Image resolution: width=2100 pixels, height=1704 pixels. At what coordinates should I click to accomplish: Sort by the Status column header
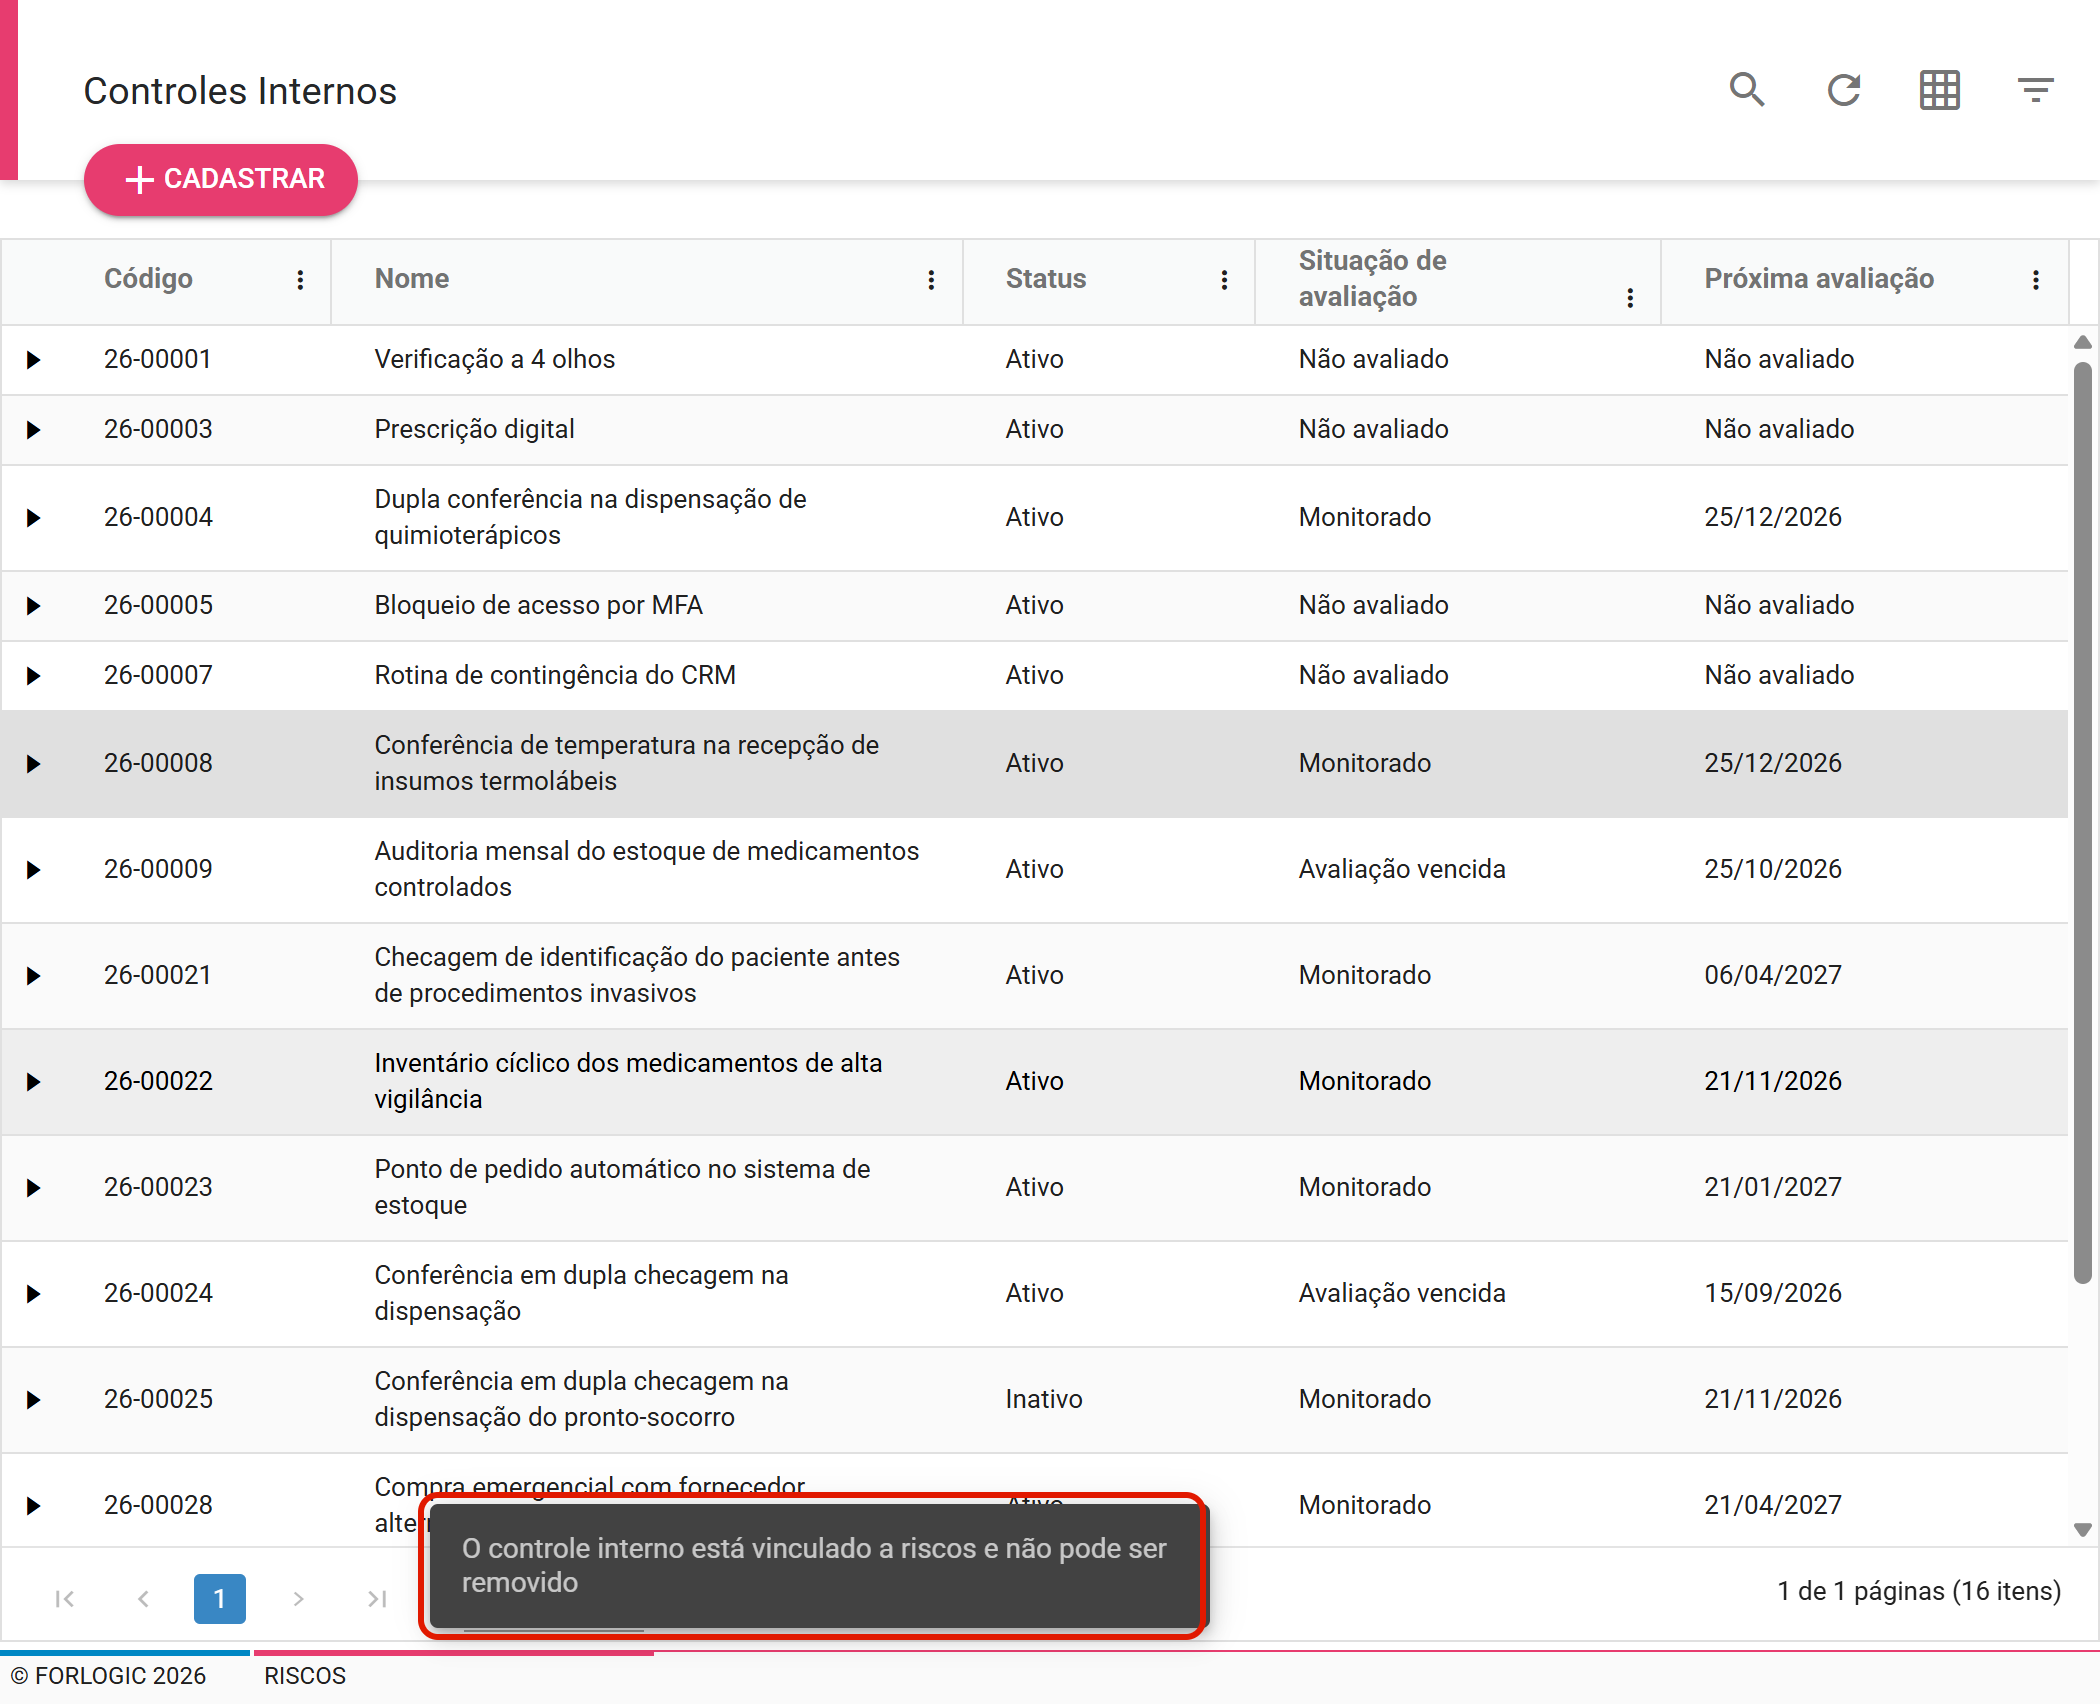tap(1046, 279)
